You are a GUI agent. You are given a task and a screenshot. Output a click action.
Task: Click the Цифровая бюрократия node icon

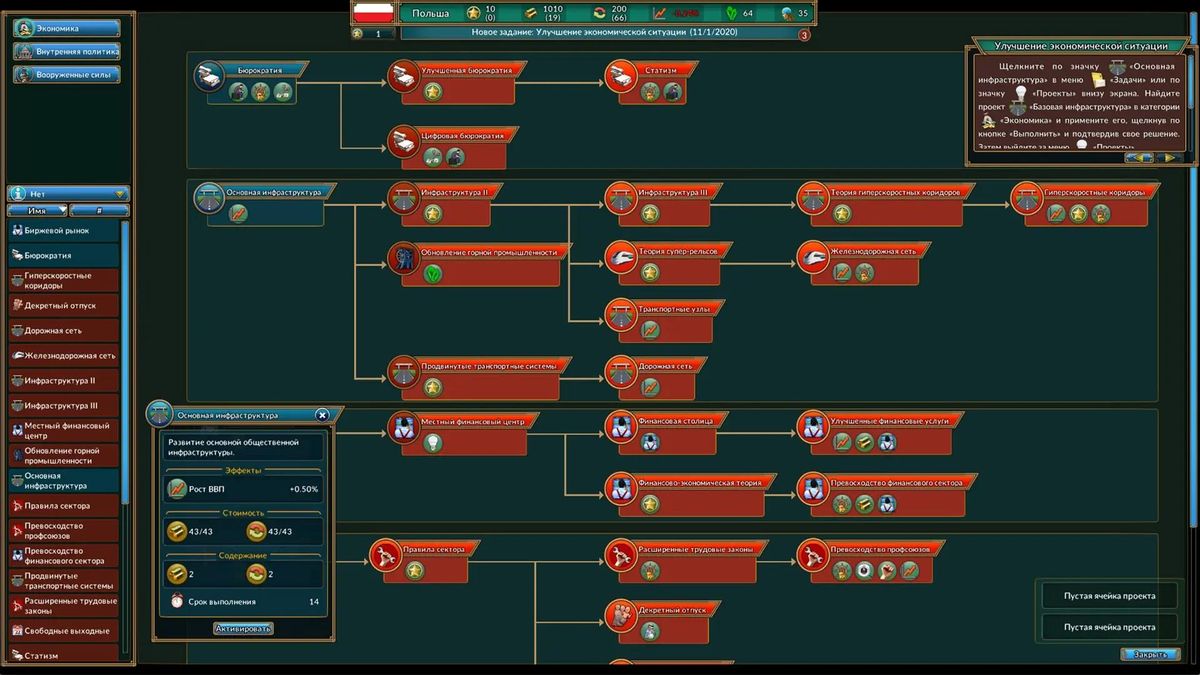403,141
